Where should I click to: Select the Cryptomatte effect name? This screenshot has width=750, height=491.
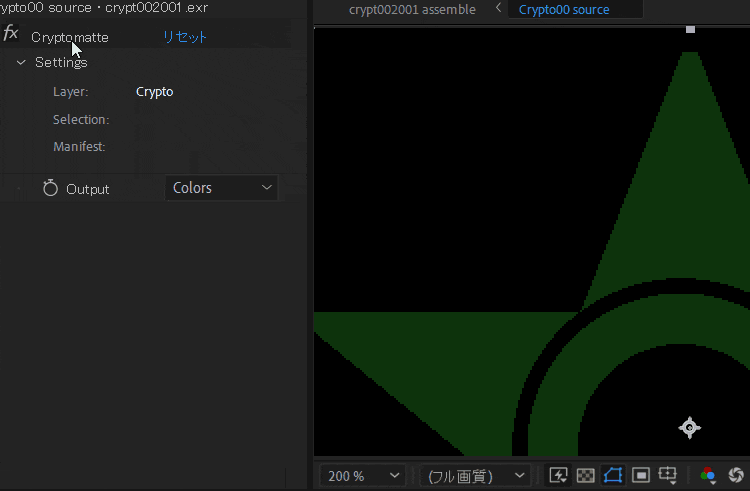click(70, 37)
